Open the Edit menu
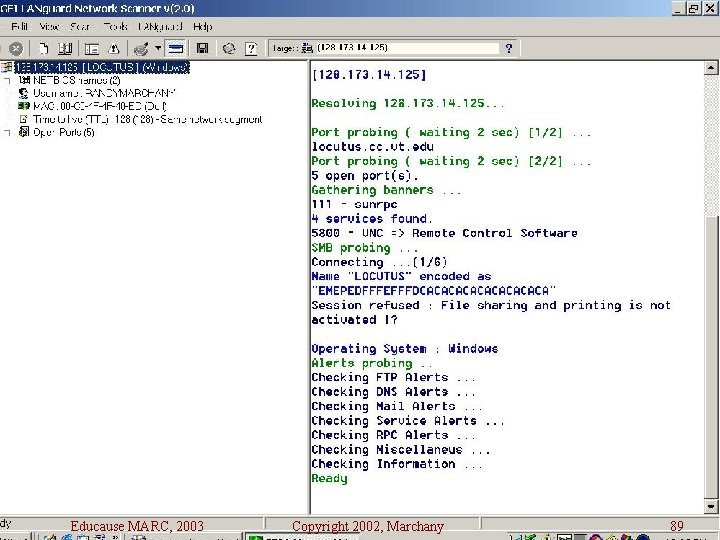The image size is (720, 540). (x=19, y=27)
